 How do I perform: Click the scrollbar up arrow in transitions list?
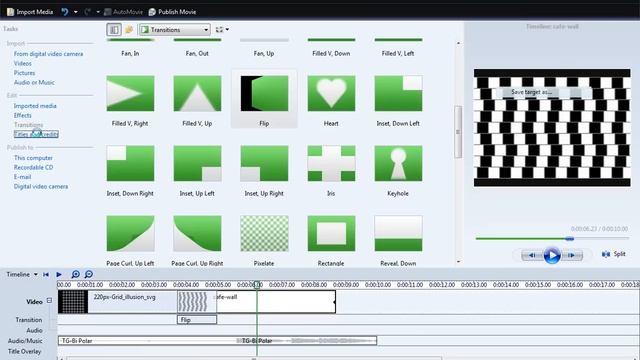(458, 43)
